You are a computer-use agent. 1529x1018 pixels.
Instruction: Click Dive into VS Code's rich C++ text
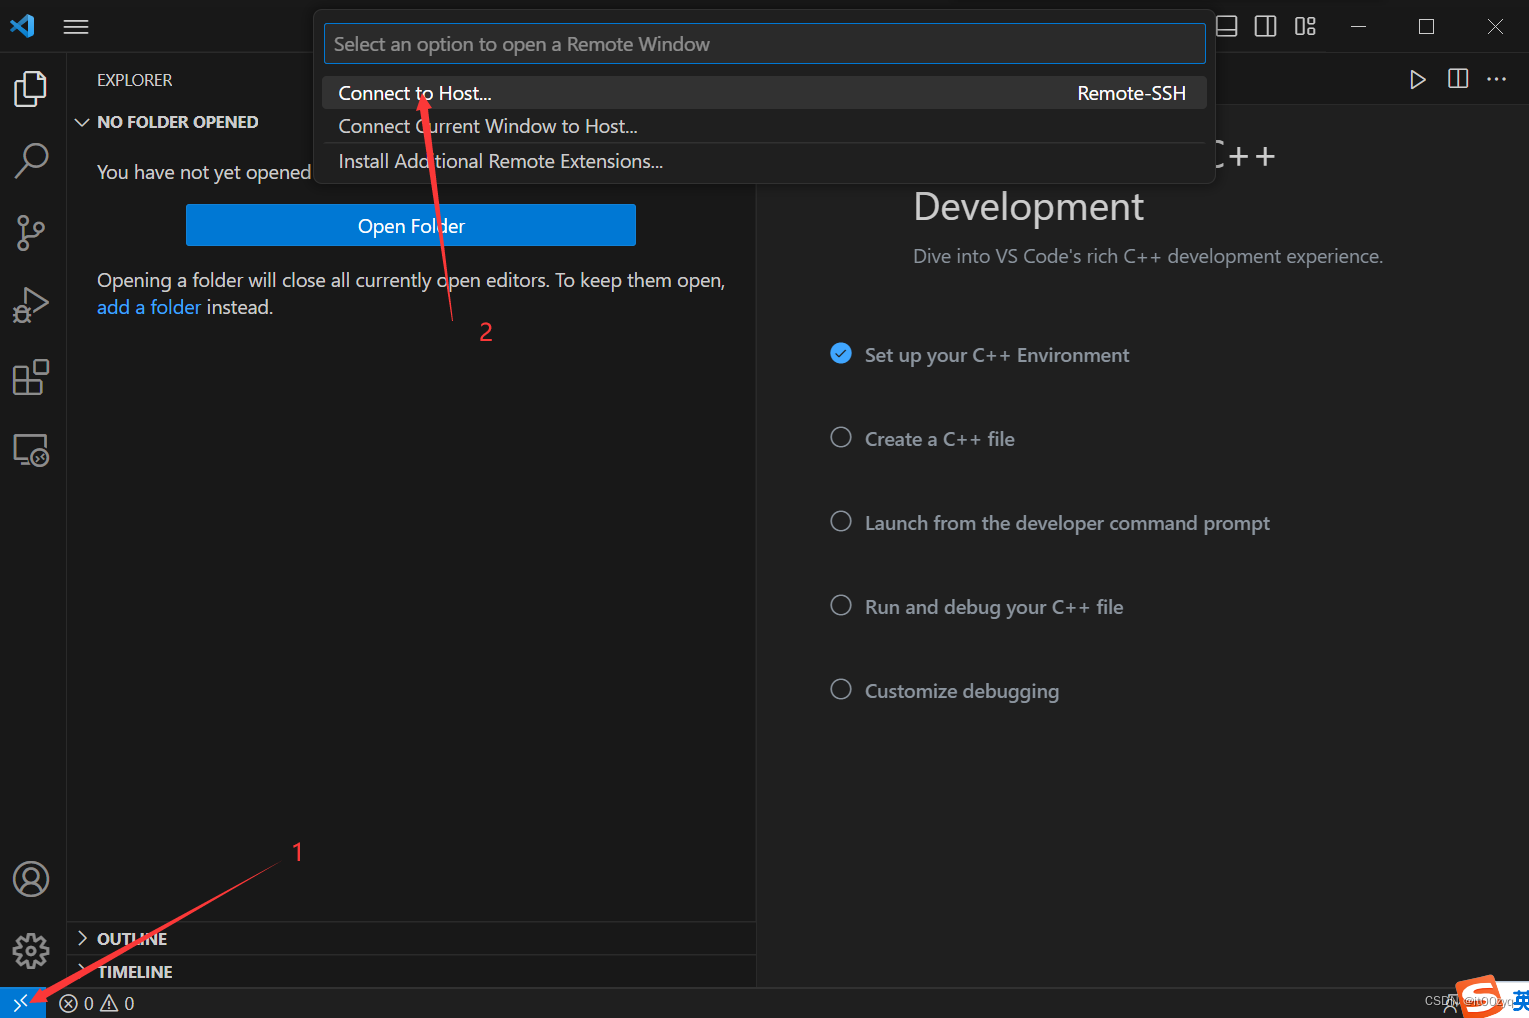(1148, 256)
